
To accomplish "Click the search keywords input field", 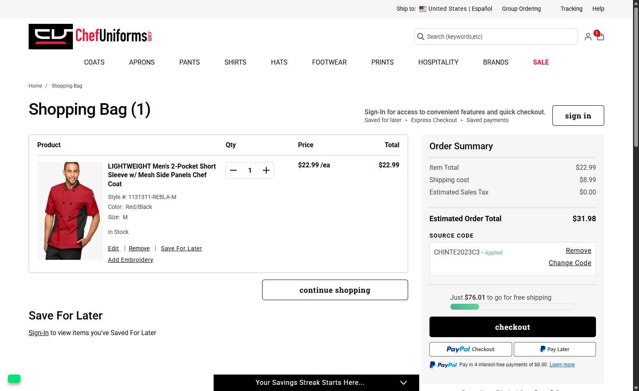I will click(496, 37).
